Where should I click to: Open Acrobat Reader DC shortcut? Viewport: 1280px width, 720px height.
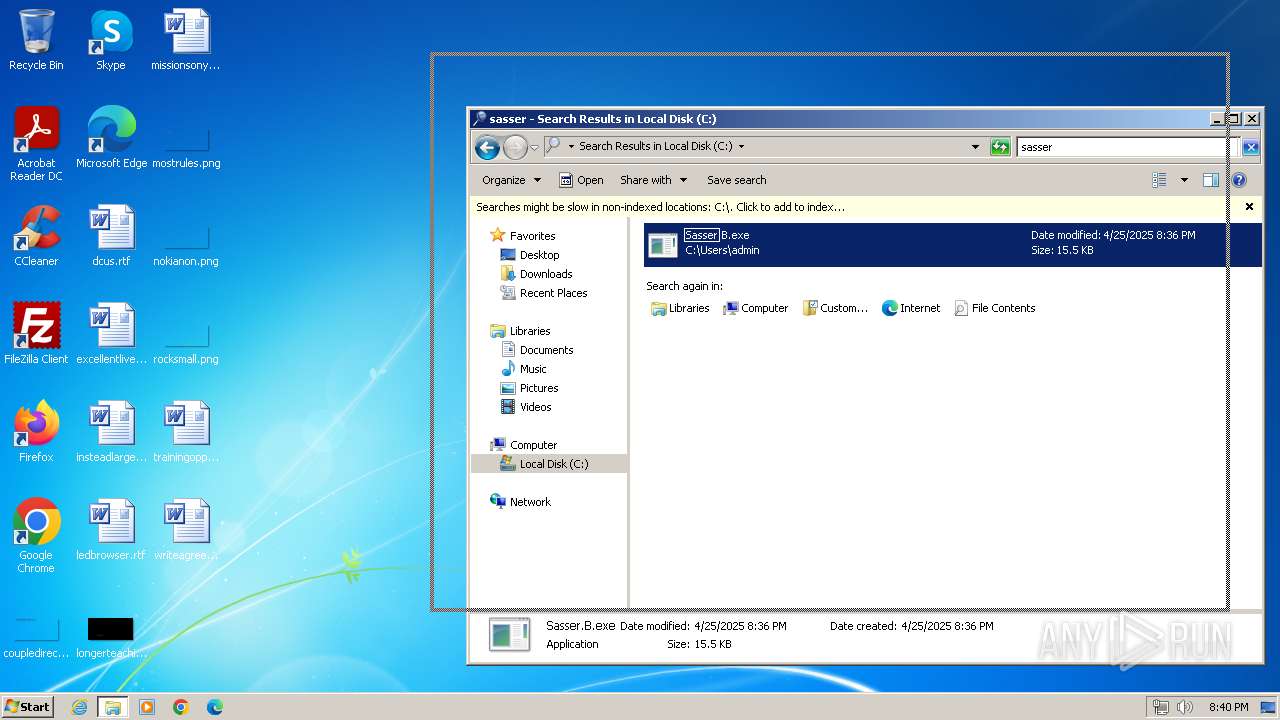point(36,143)
